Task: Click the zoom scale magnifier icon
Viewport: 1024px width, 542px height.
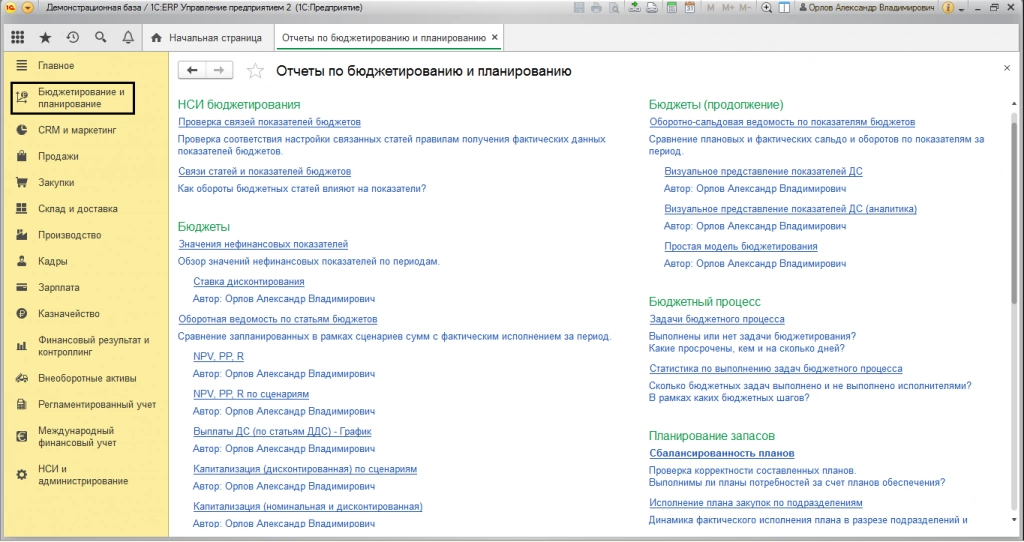Action: (766, 8)
